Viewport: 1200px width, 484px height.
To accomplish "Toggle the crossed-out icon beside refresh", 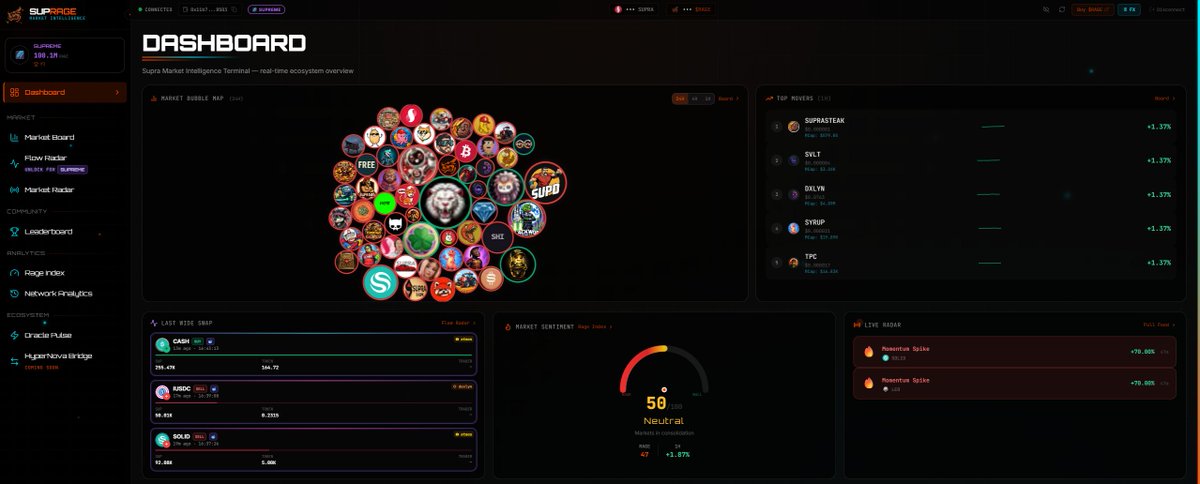I will coord(1046,9).
